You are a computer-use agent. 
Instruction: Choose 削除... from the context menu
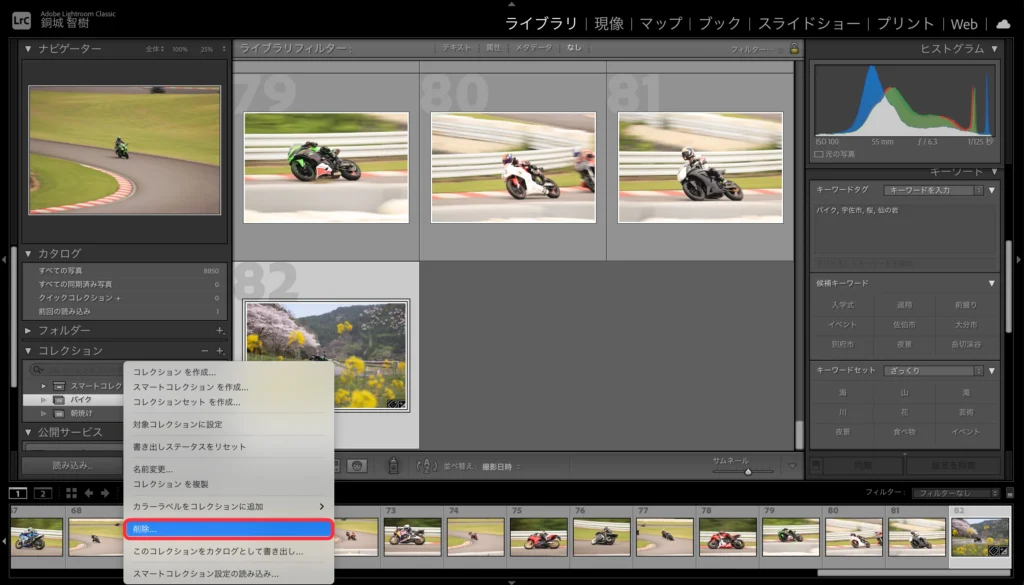coord(227,529)
